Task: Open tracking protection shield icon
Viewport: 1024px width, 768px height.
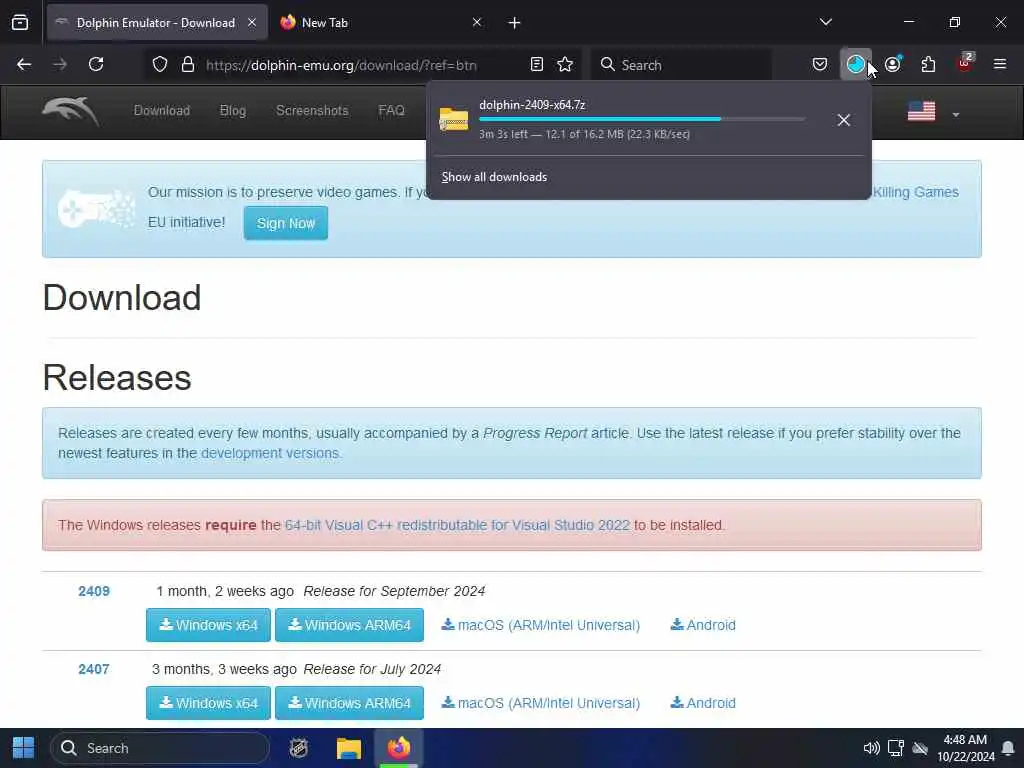Action: click(160, 65)
